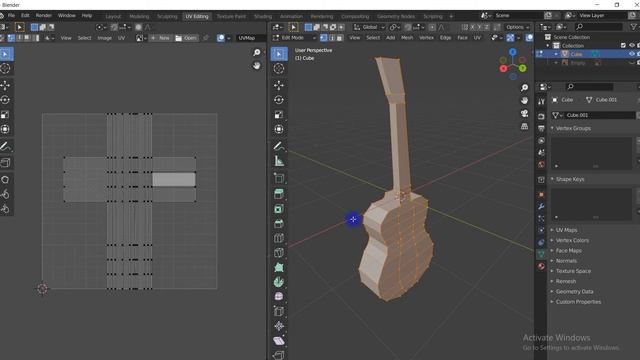Select the Shrink/Fatten tool
This screenshot has width=640, height=360.
click(279, 326)
